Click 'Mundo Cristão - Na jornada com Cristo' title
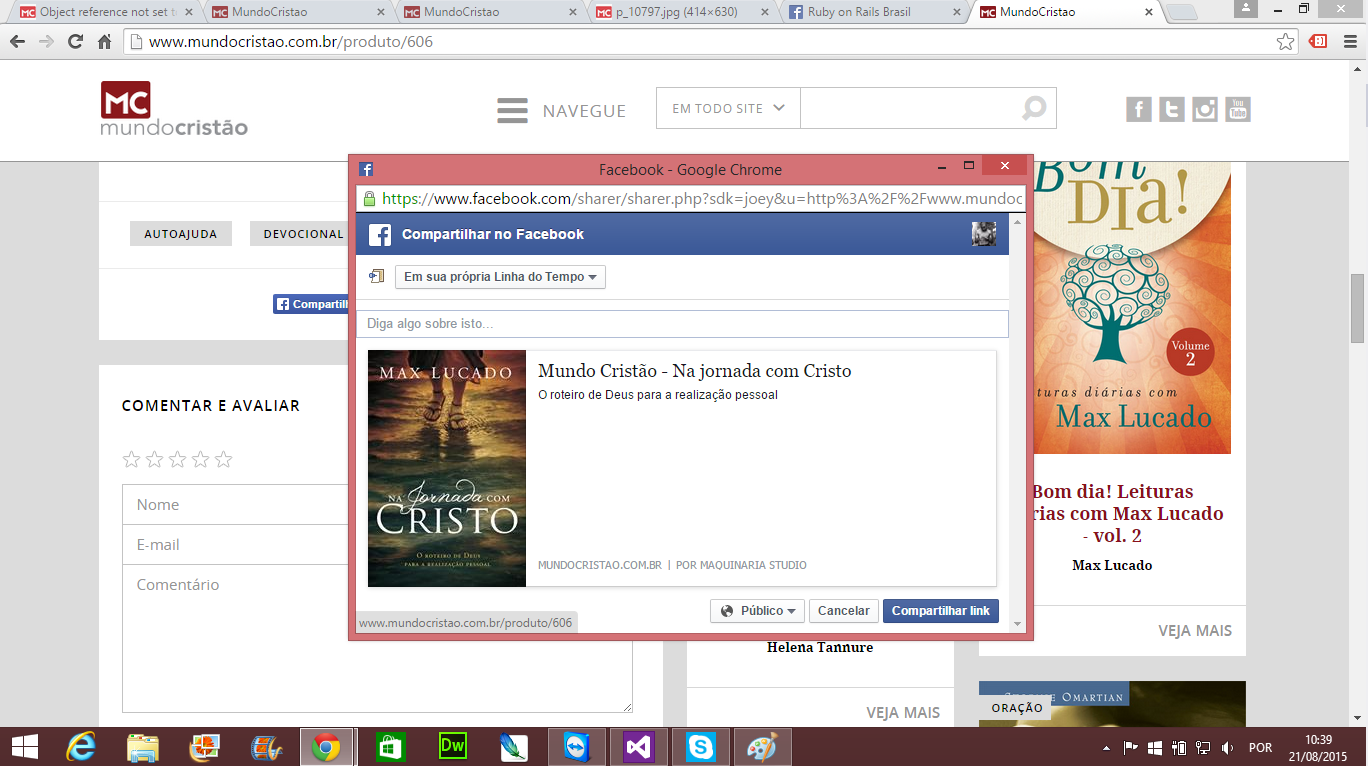Screen dimensions: 1368x766 [695, 371]
